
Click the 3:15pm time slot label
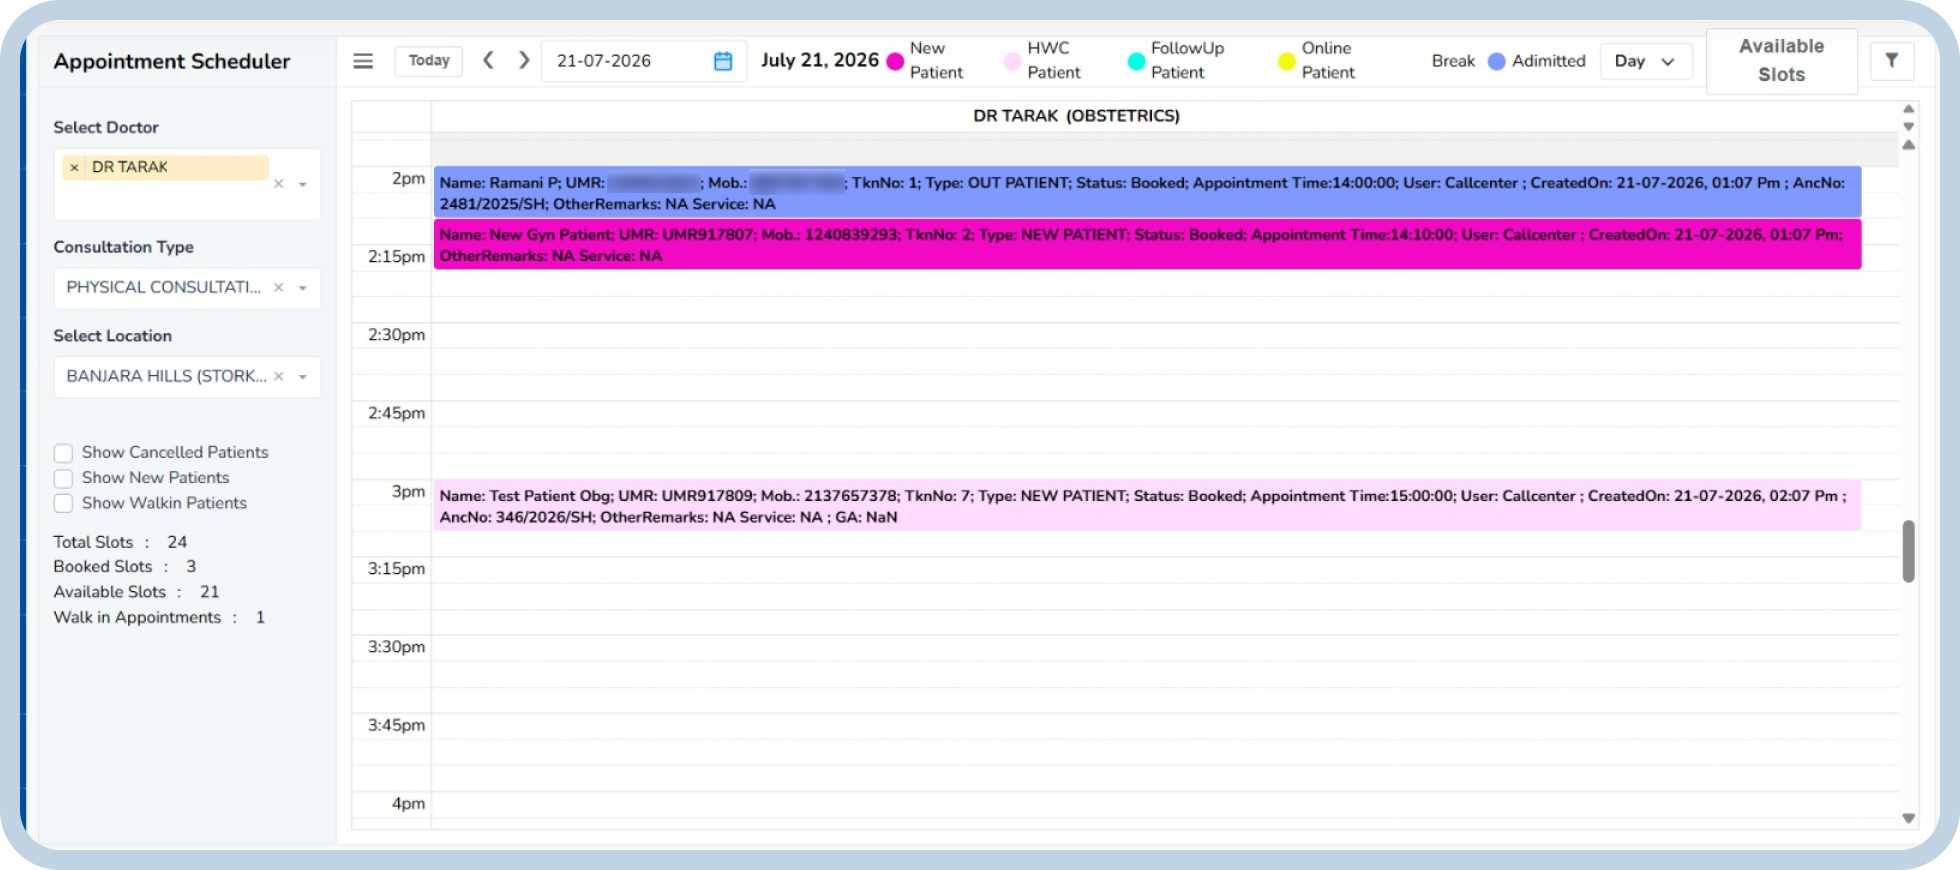(396, 569)
